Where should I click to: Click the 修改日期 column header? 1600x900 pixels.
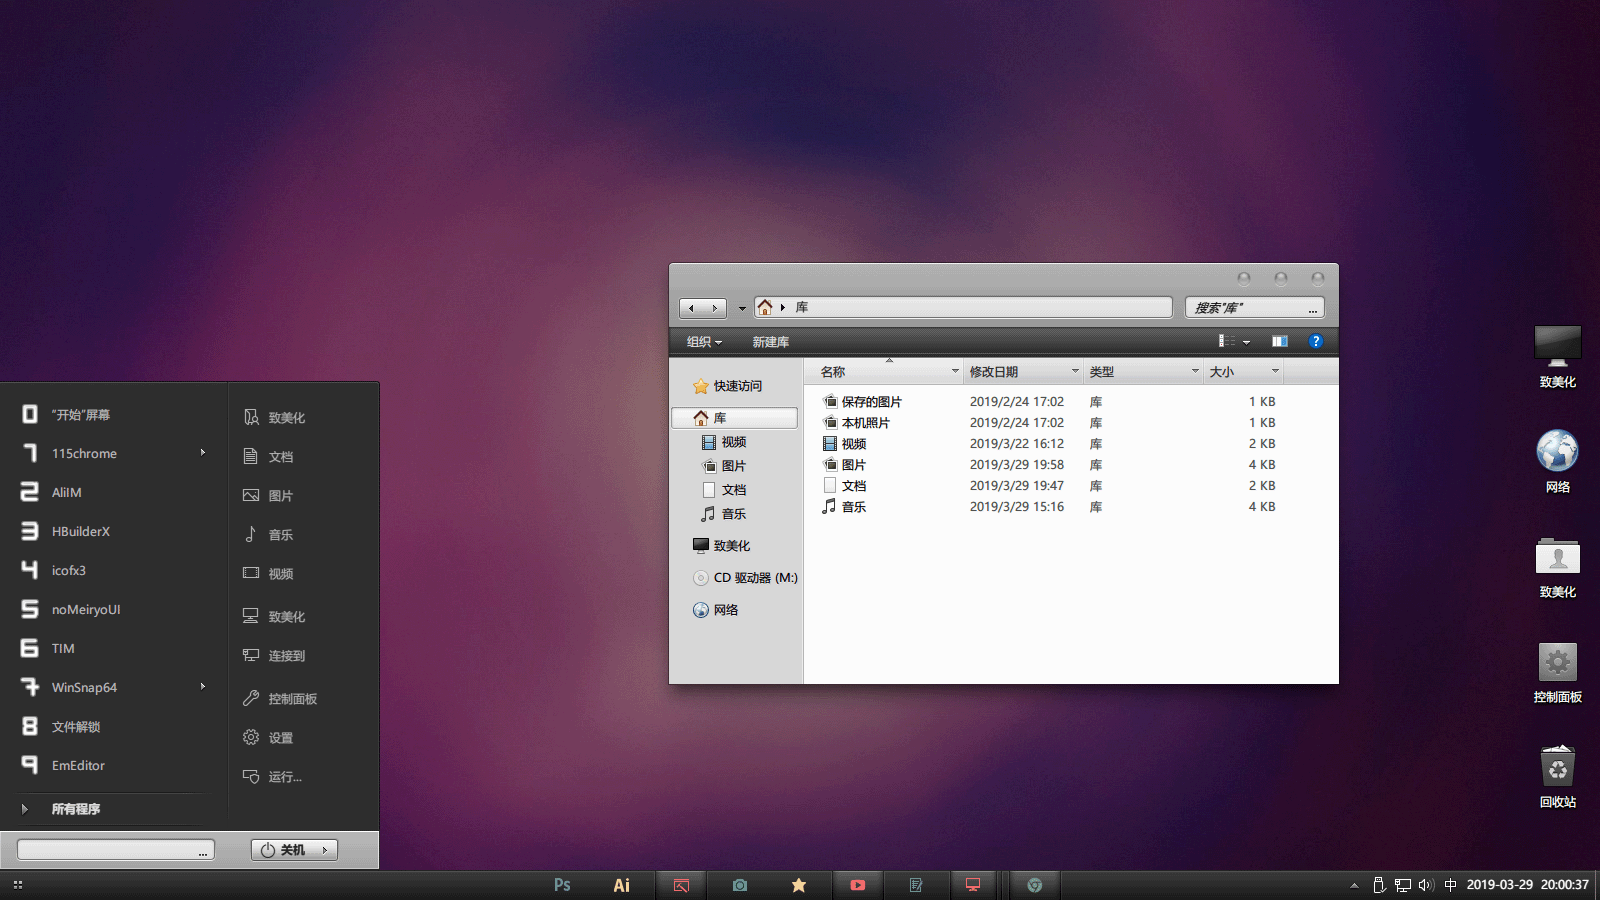(1015, 372)
